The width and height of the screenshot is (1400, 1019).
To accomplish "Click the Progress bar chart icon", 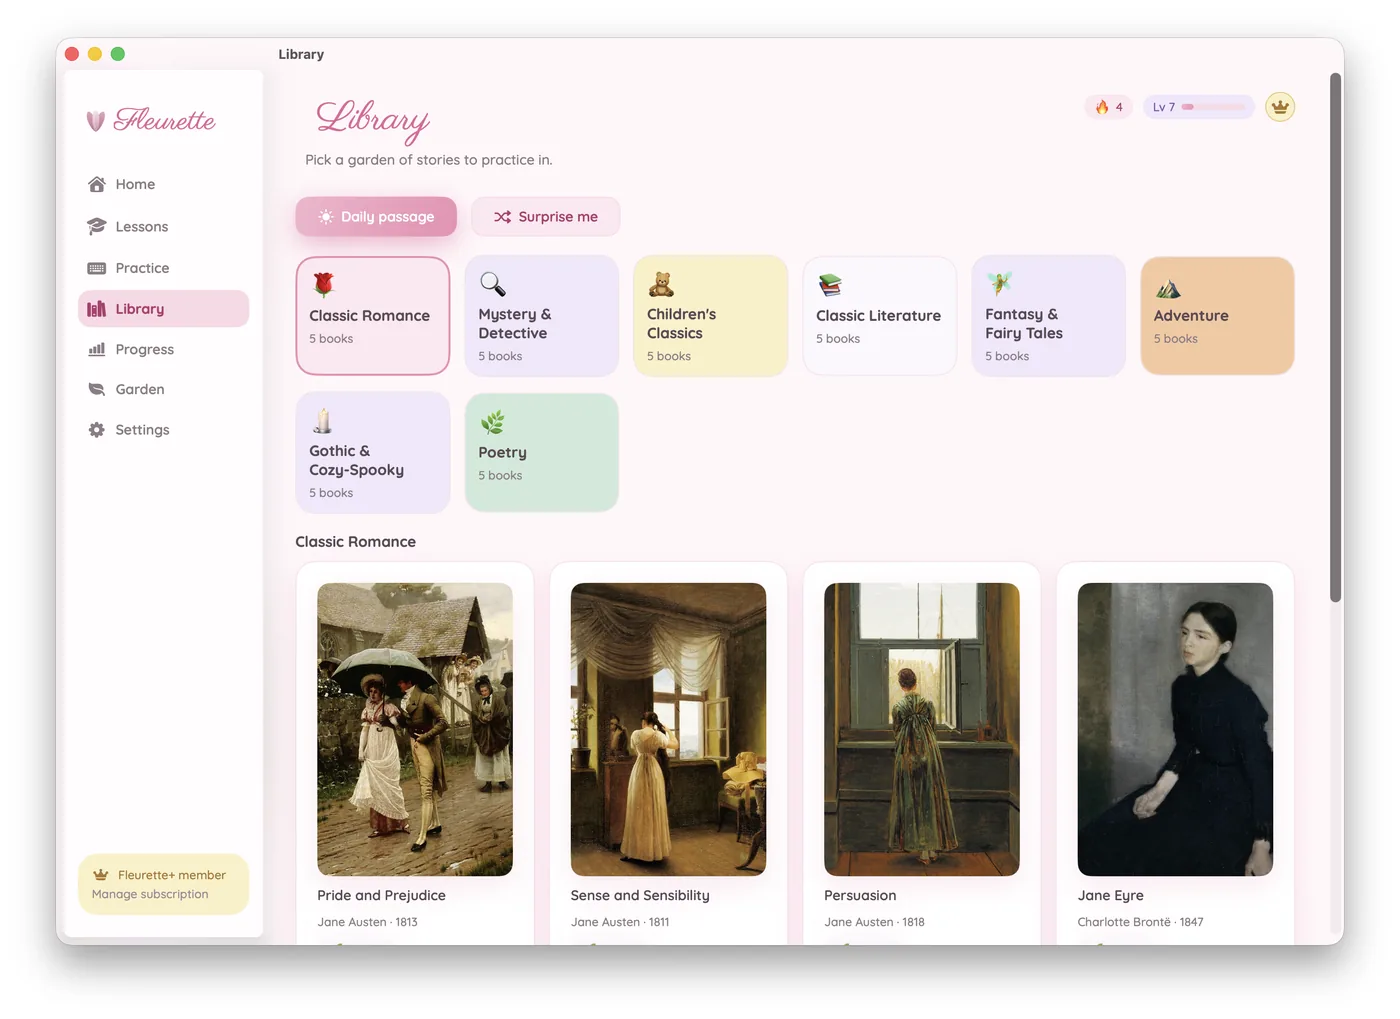I will (97, 349).
